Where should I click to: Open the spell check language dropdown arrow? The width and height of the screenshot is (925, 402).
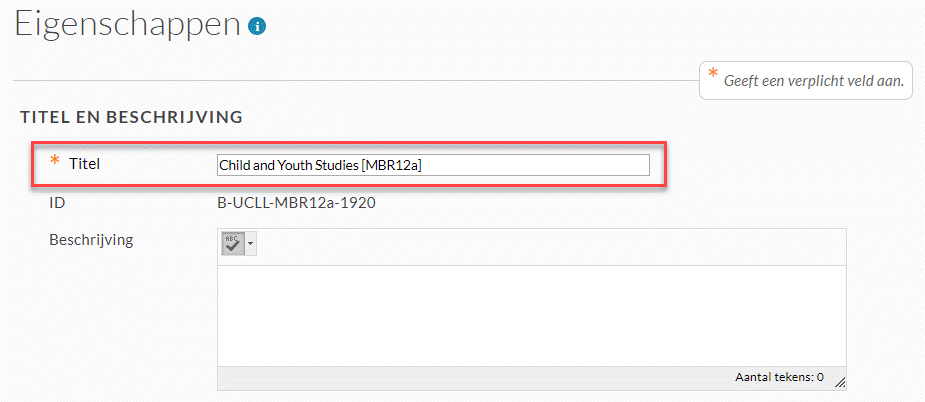[250, 243]
